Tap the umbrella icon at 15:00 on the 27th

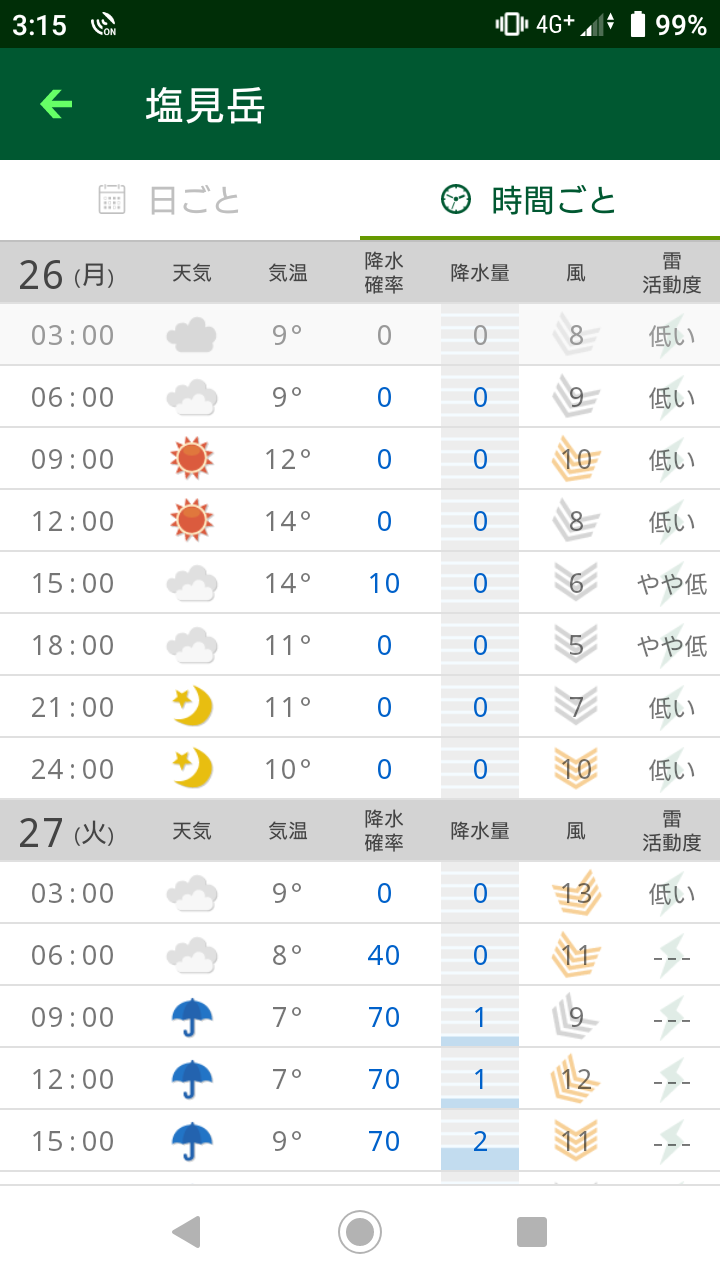[x=191, y=1141]
